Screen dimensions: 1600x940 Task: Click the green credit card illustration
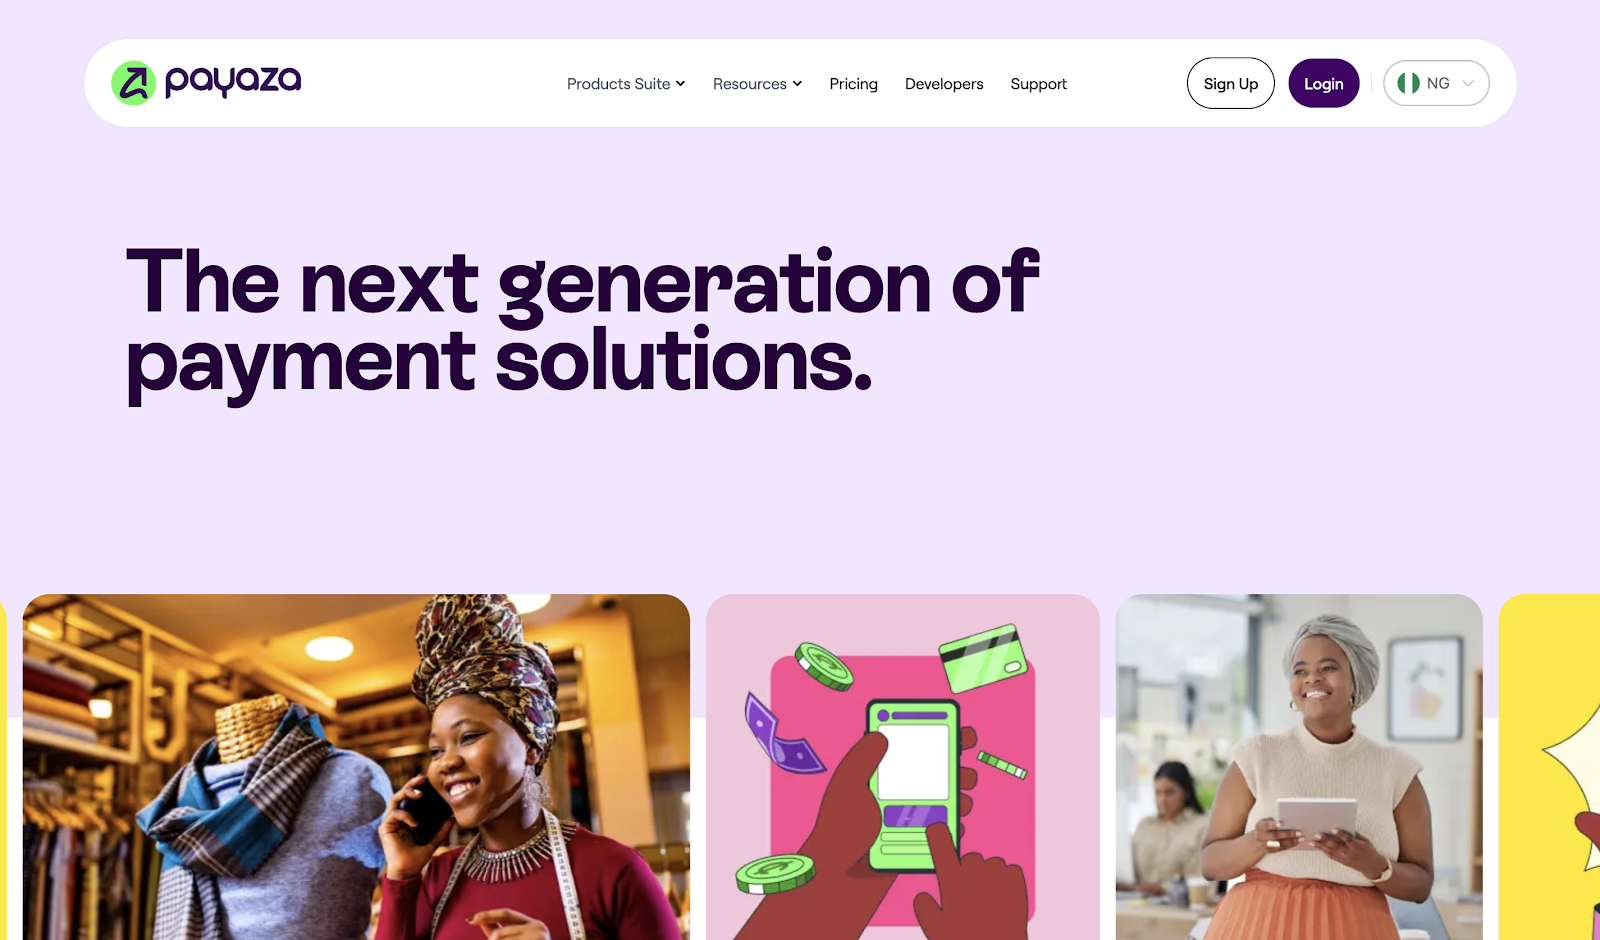[x=984, y=658]
